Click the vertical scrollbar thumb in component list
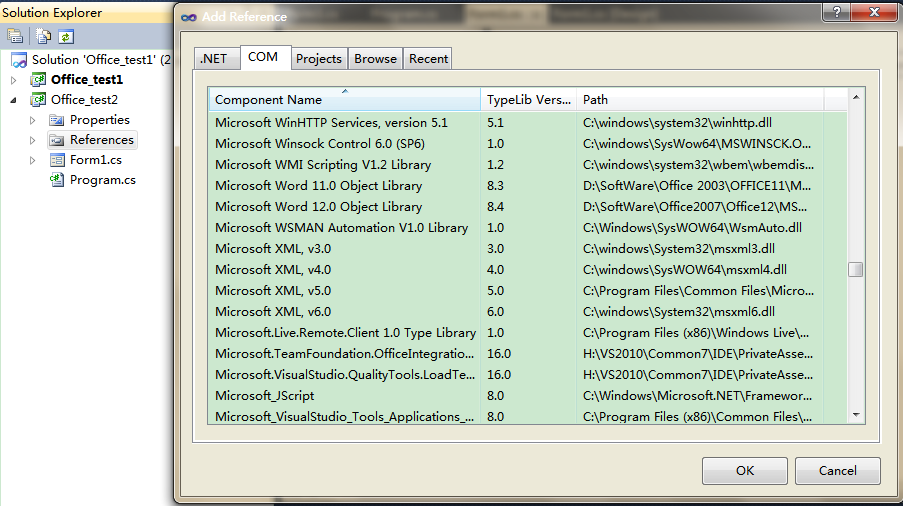This screenshot has width=903, height=506. [x=856, y=269]
